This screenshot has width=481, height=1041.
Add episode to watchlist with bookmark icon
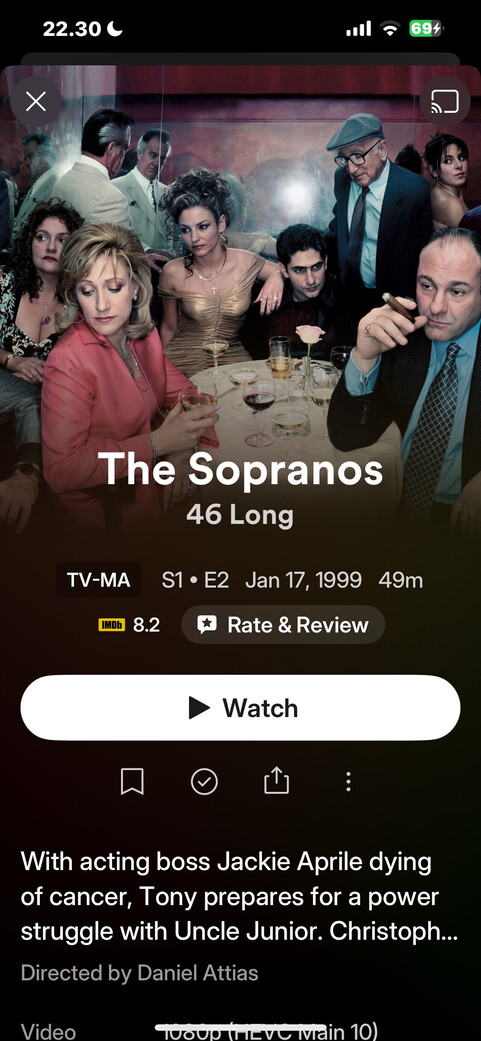(132, 781)
